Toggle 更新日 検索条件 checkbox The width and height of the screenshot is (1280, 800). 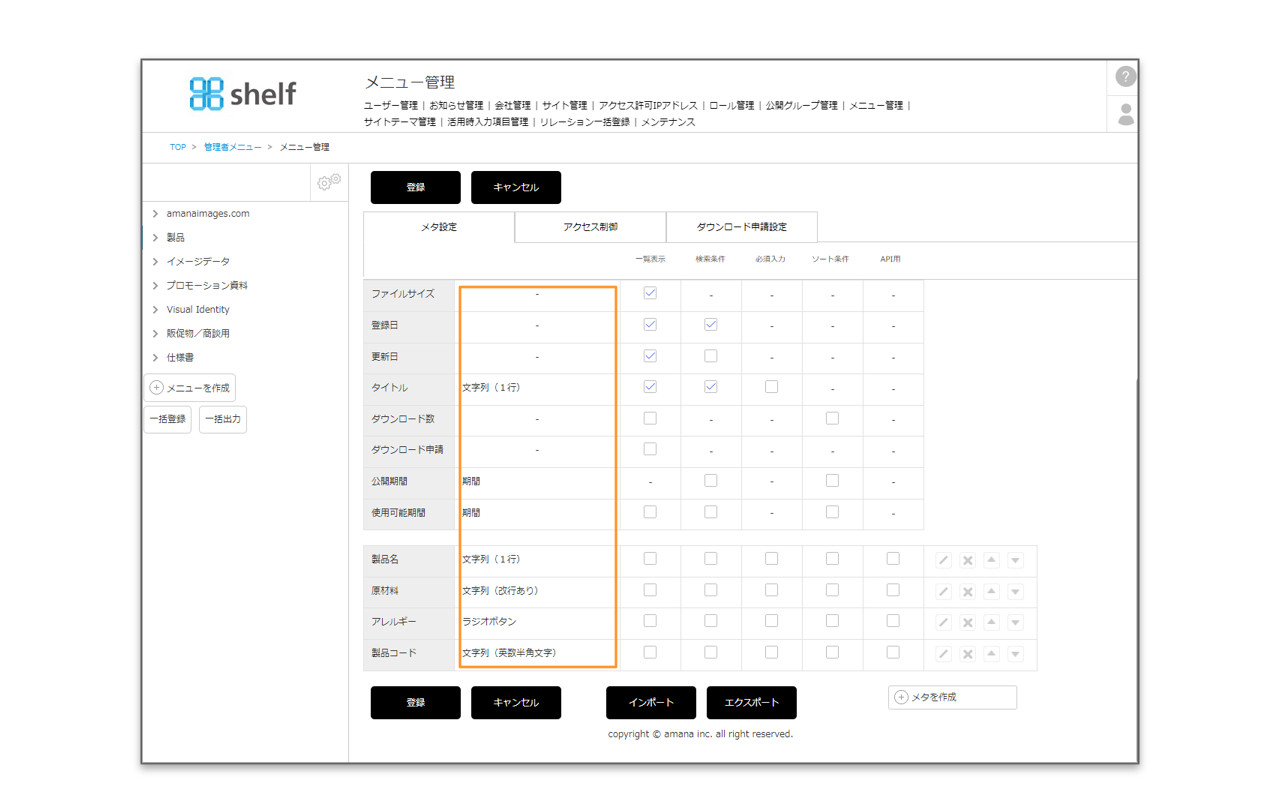click(711, 355)
